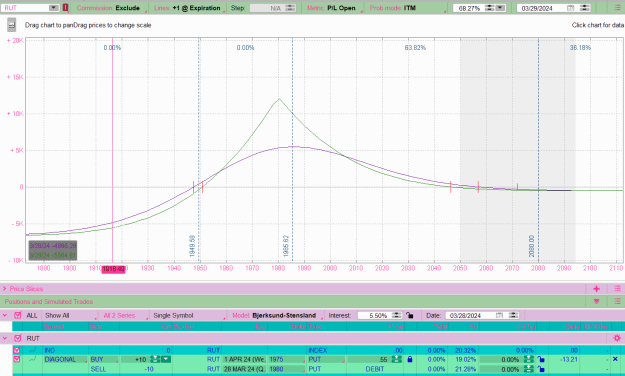Viewport: 625px width, 376px height.
Task: Click the 1985.62 vertical slice line label
Action: (285, 246)
